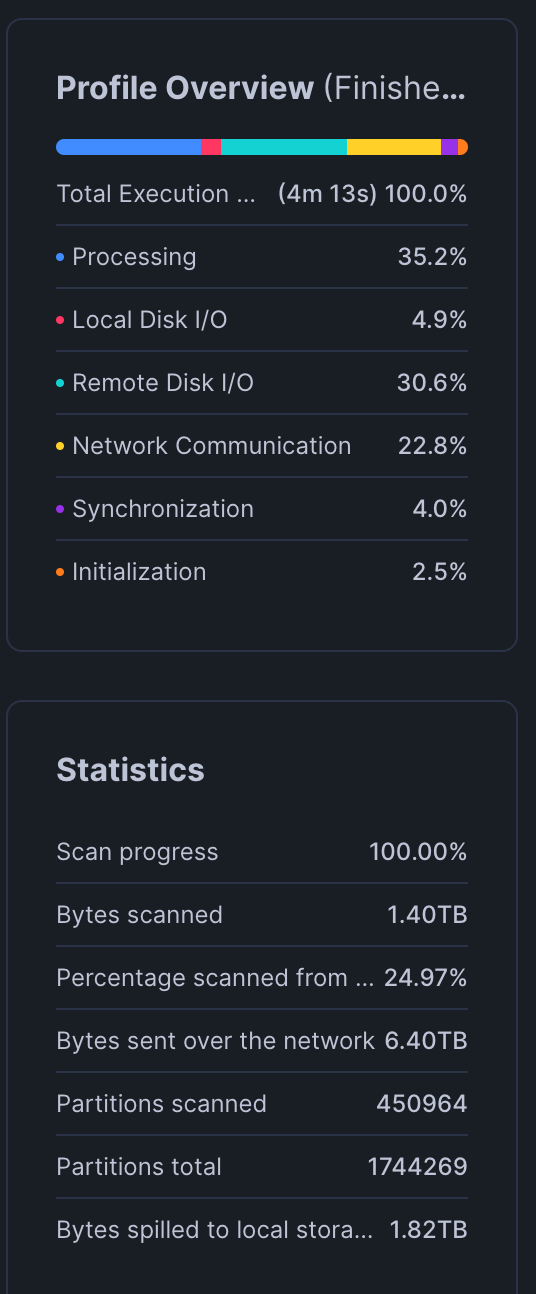
Task: Click the orange Initialization dot
Action: click(60, 572)
